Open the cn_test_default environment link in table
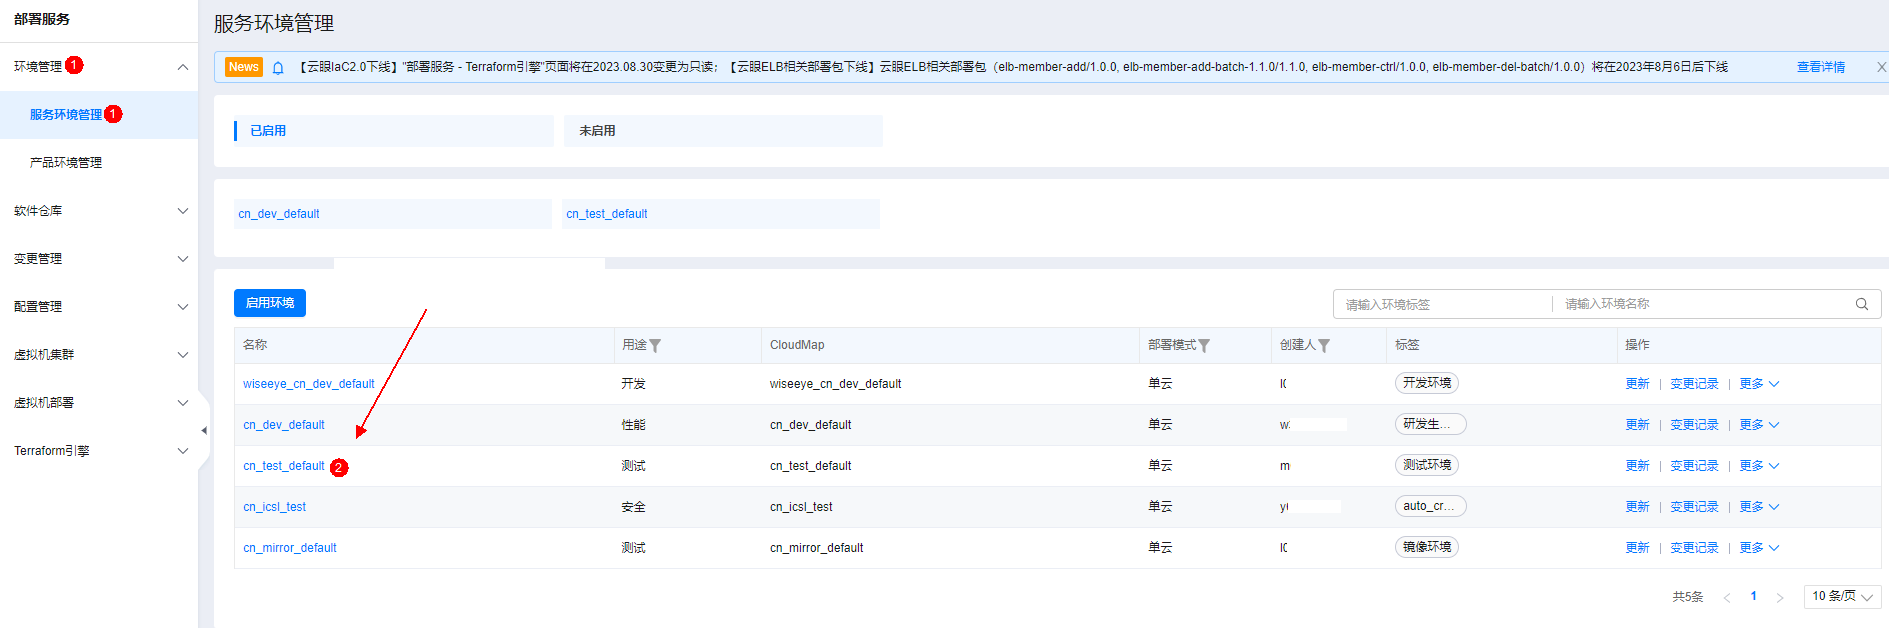Viewport: 1889px width, 628px height. pyautogui.click(x=284, y=466)
